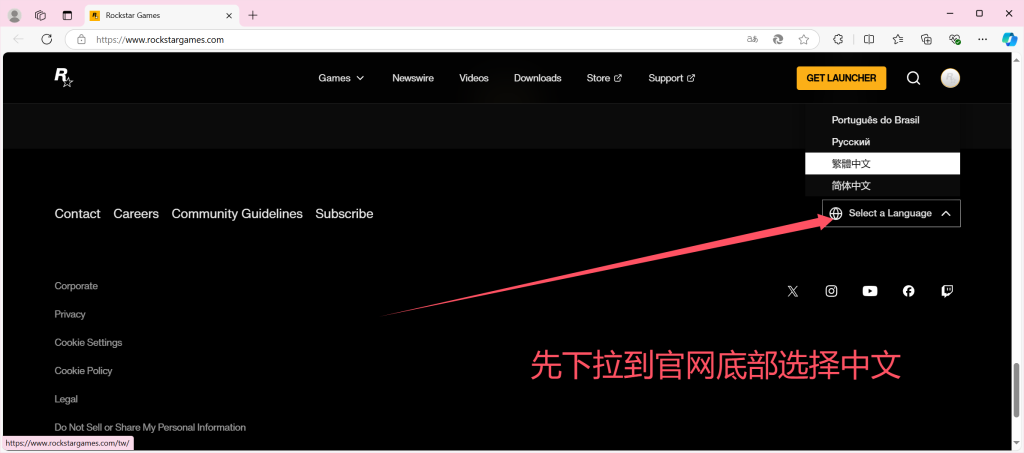Click the globe language icon
1024x453 pixels.
836,213
